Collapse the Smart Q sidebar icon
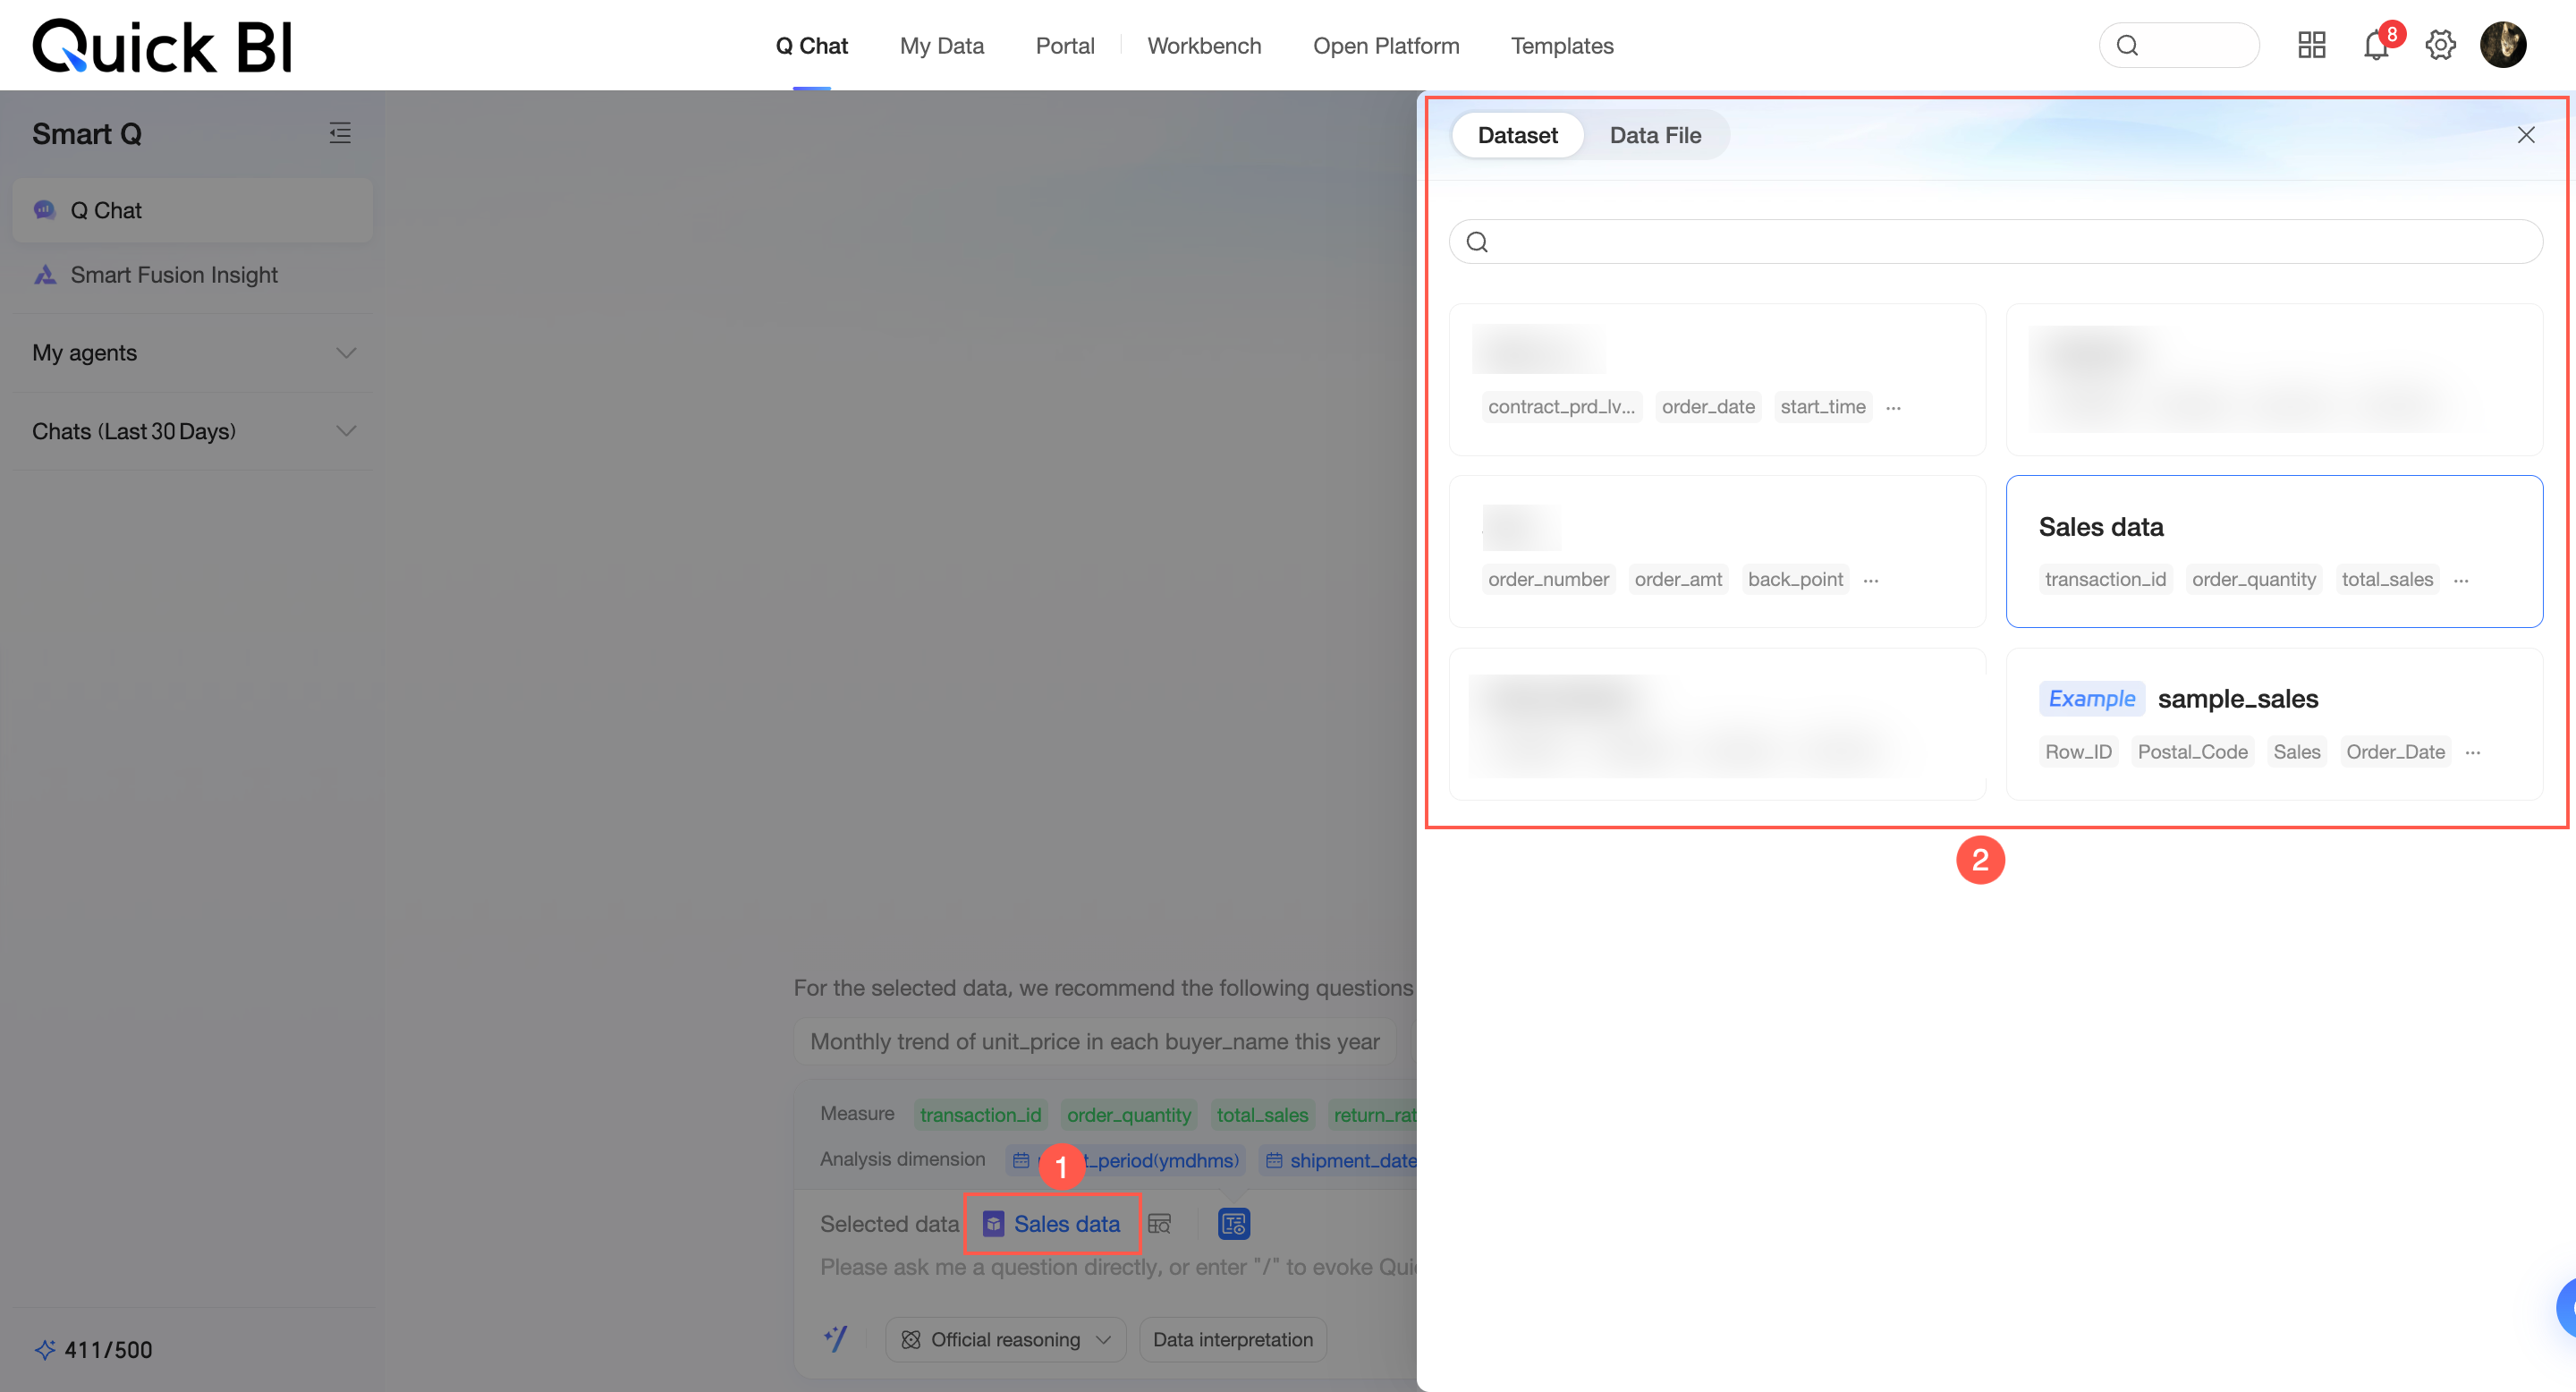The height and width of the screenshot is (1392, 2576). pyautogui.click(x=340, y=133)
